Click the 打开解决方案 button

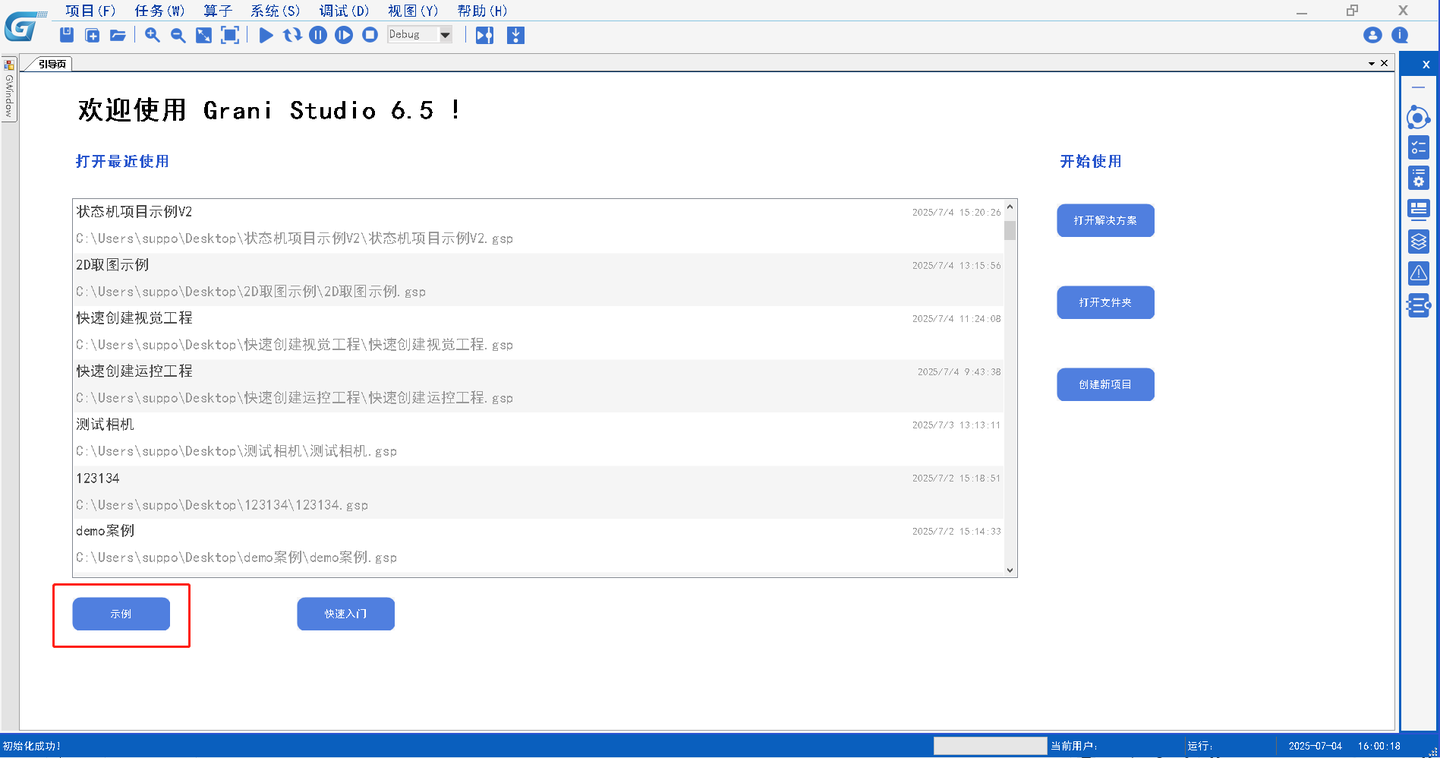1105,220
